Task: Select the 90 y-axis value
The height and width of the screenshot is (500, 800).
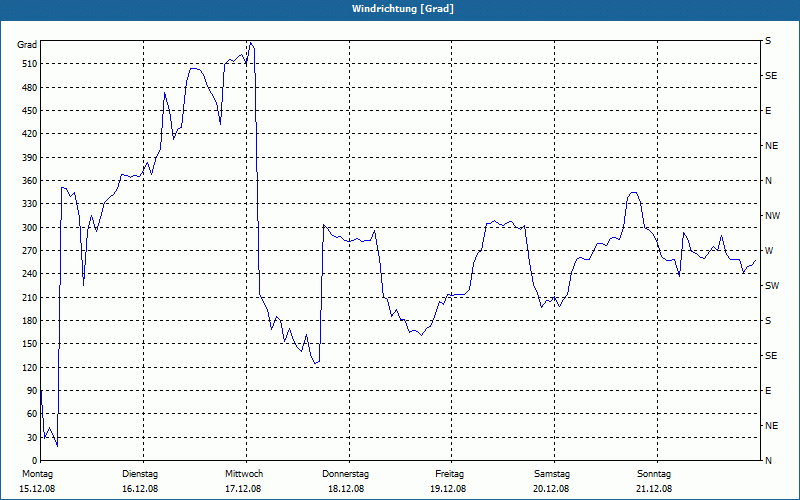Action: 32,391
